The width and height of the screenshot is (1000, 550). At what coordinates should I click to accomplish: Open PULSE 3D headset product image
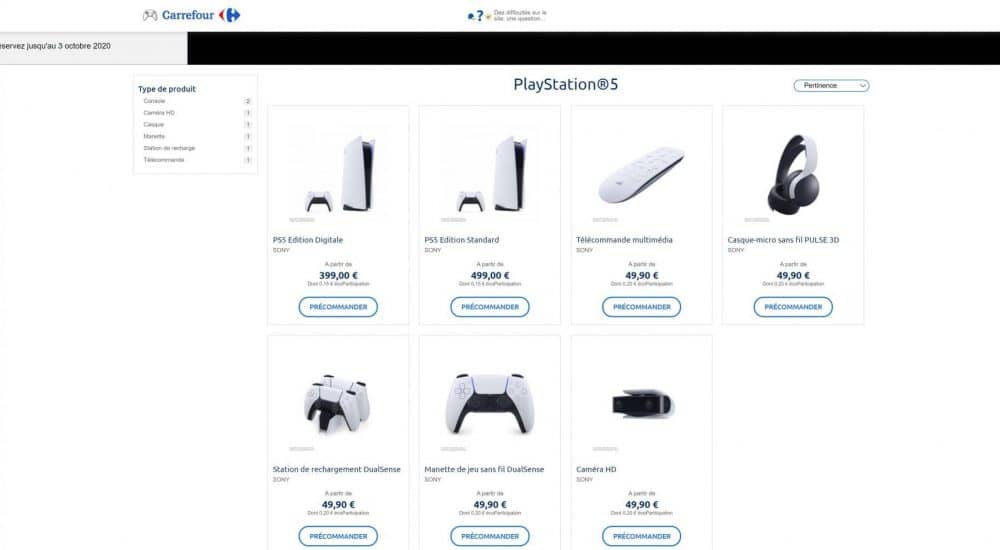(793, 174)
